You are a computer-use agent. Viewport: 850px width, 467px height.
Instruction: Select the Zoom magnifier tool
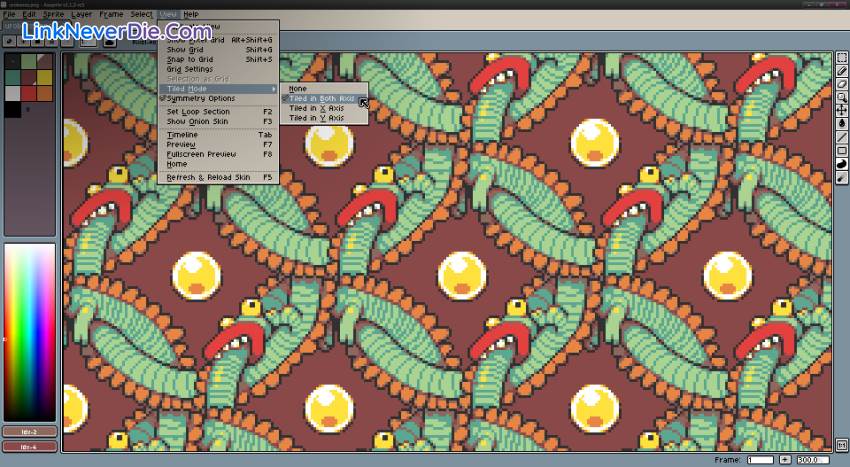(841, 97)
